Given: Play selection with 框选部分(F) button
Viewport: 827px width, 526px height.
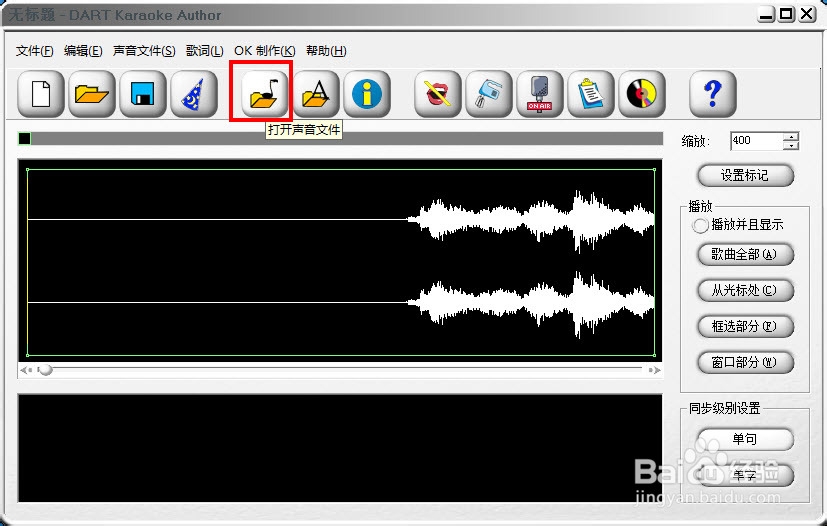Looking at the screenshot, I should pos(745,326).
